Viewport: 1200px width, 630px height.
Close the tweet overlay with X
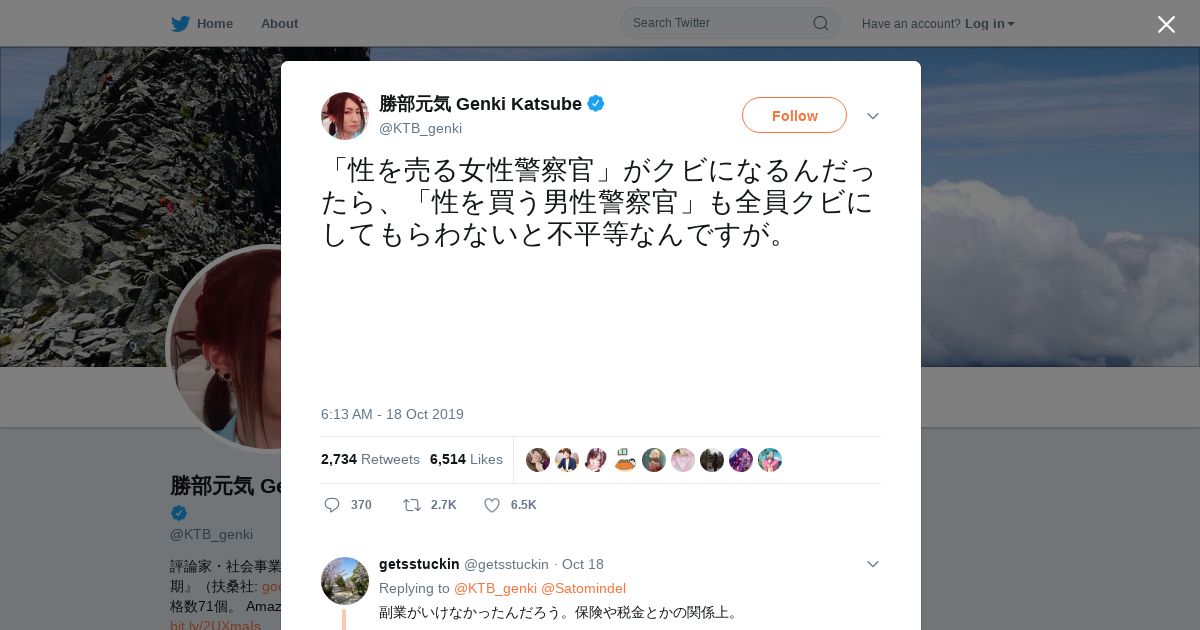pyautogui.click(x=1166, y=24)
